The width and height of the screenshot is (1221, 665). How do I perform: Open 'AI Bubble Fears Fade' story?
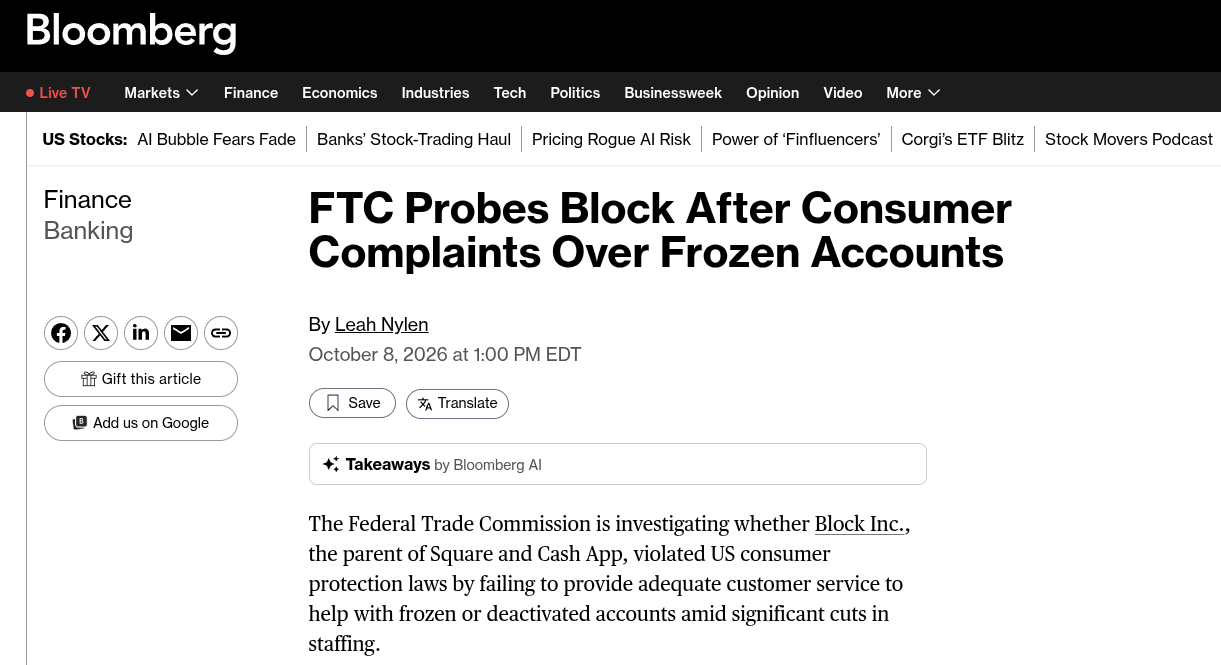pyautogui.click(x=216, y=139)
